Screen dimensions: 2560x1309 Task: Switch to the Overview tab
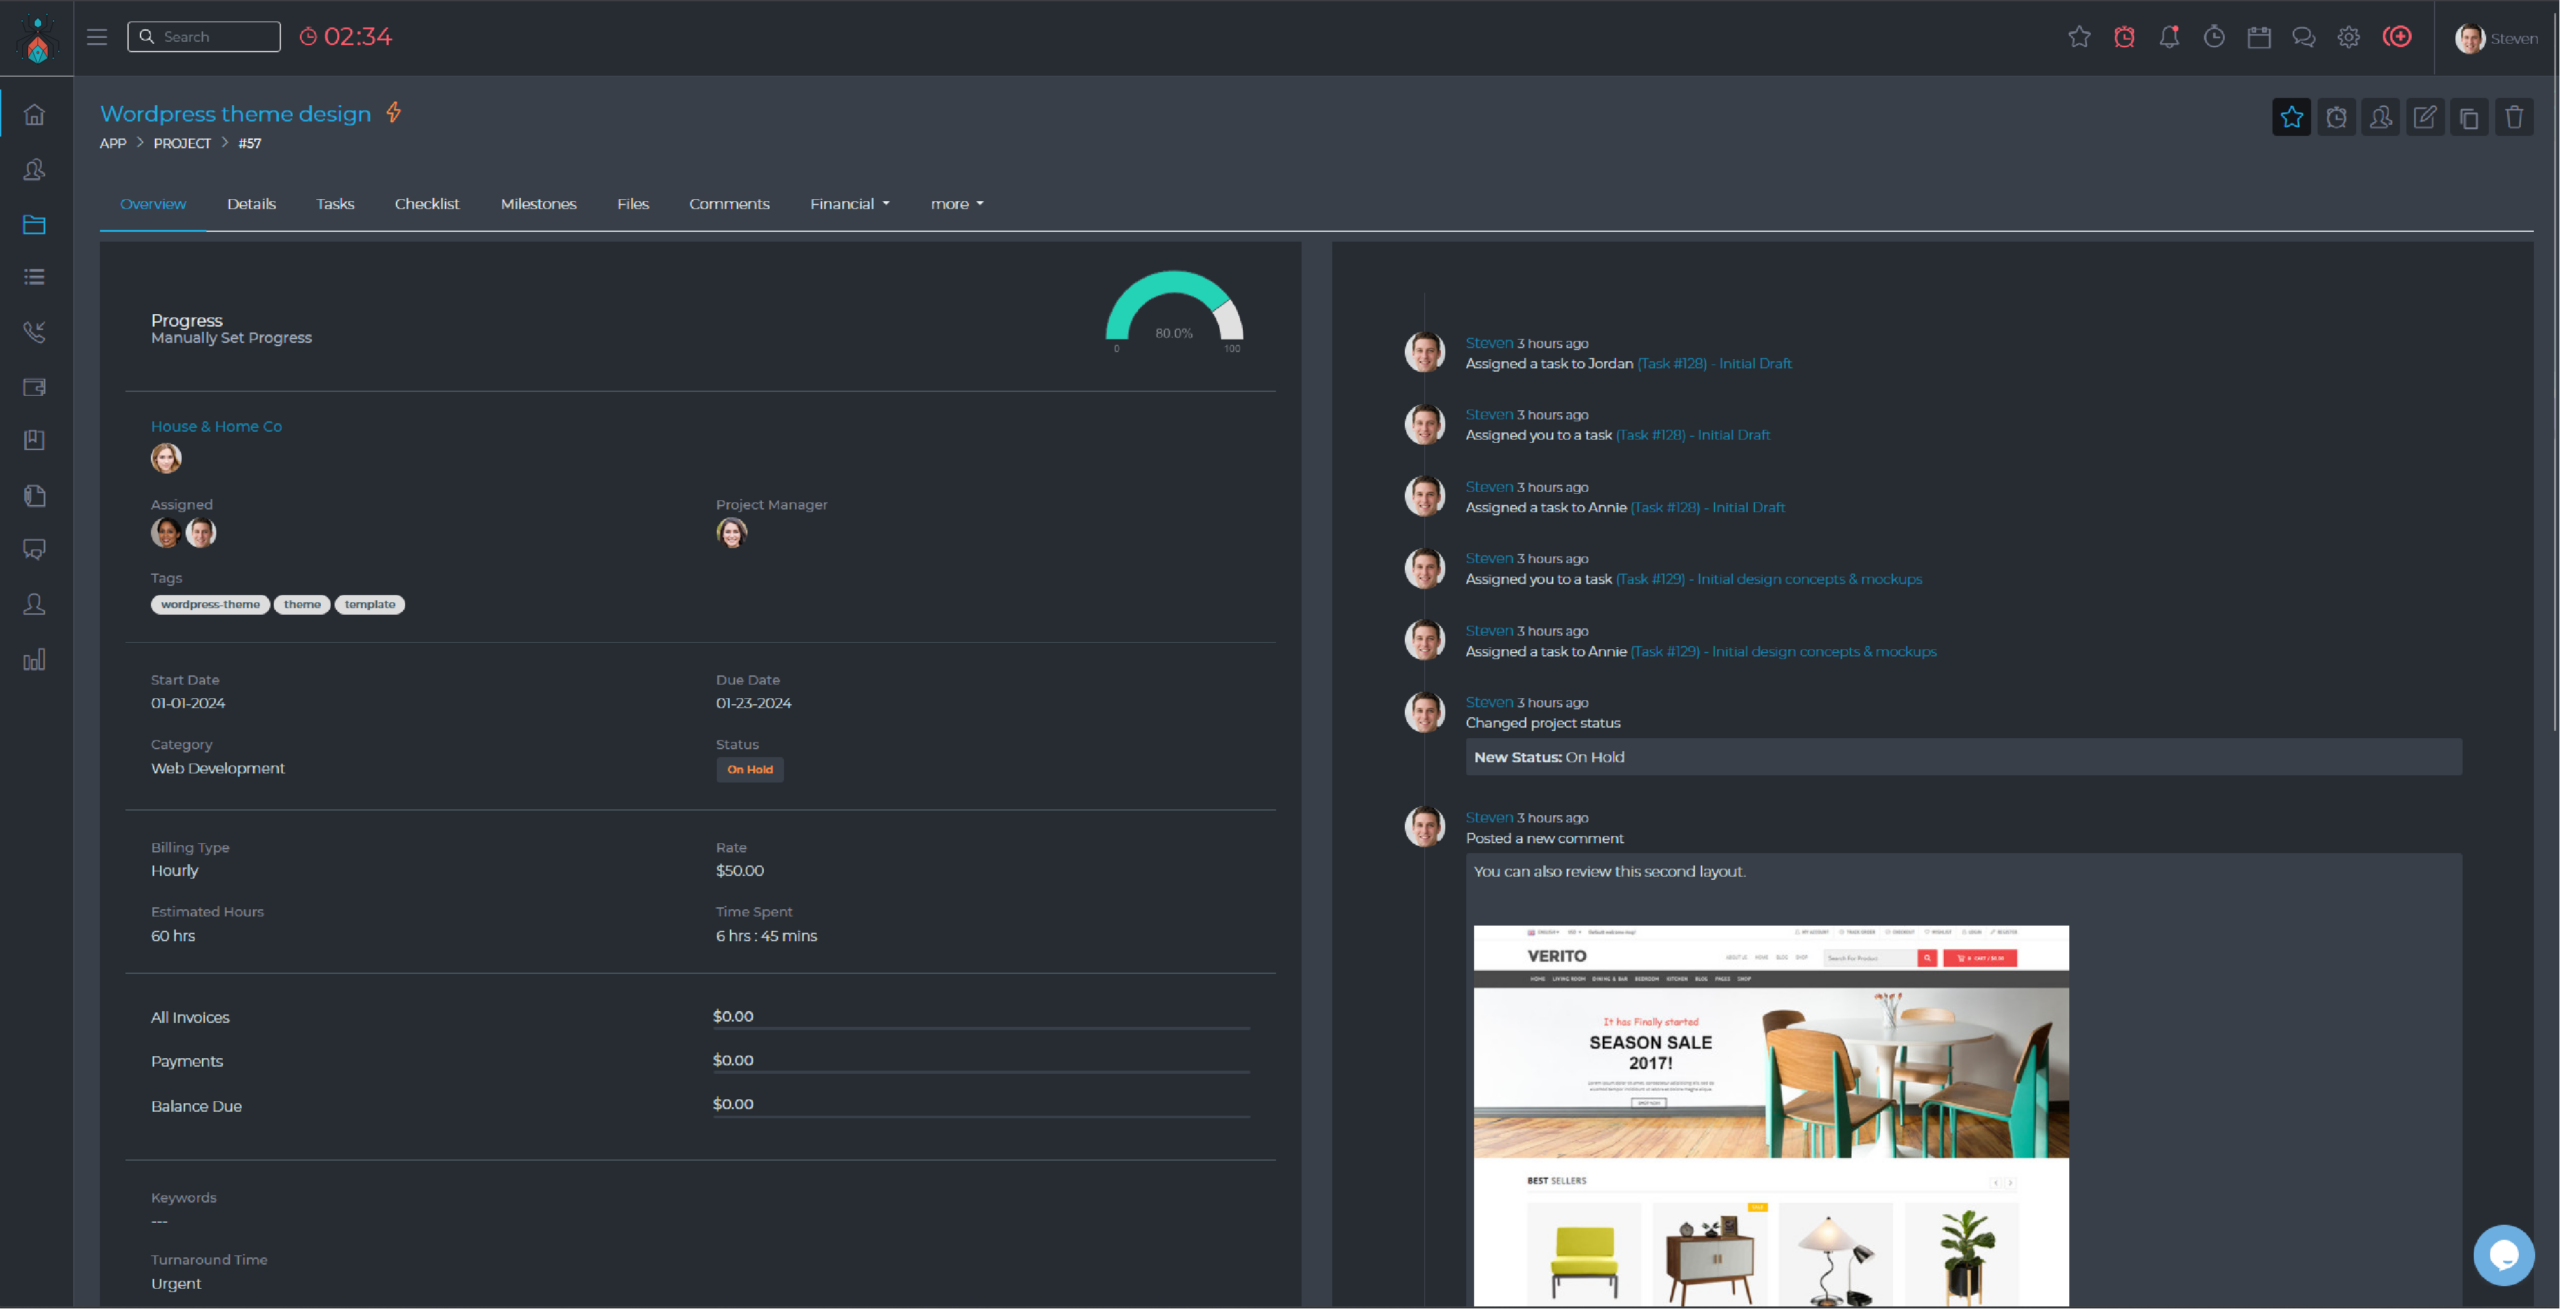point(153,204)
